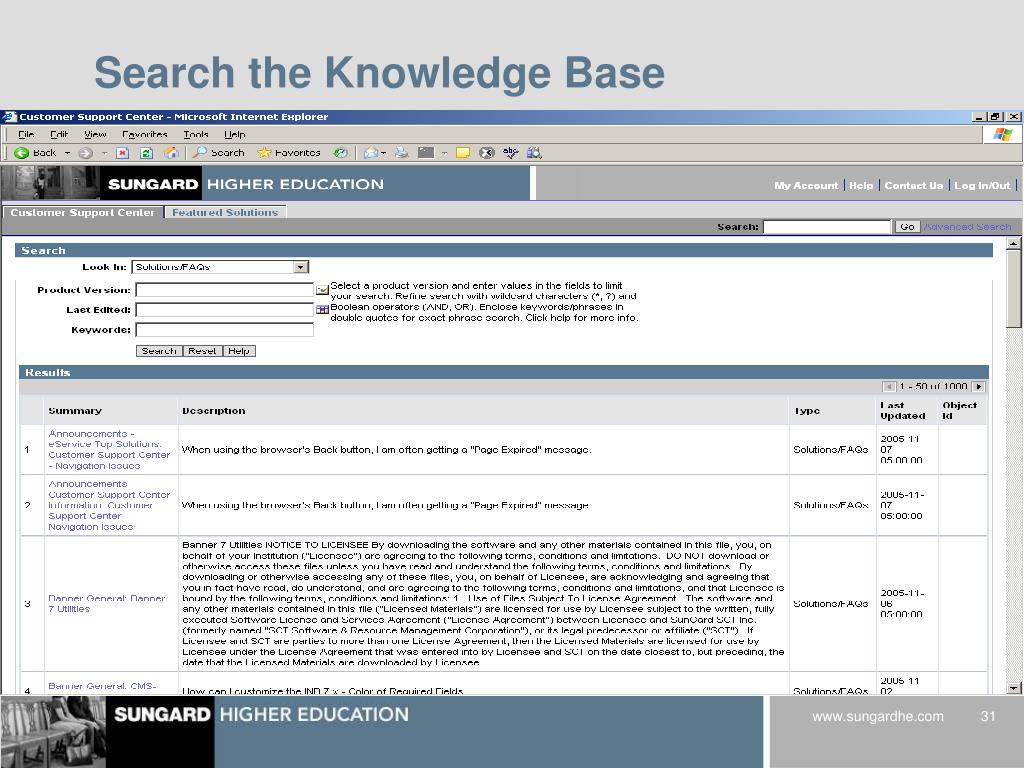Open the Edit menu
1024x768 pixels.
pos(59,135)
